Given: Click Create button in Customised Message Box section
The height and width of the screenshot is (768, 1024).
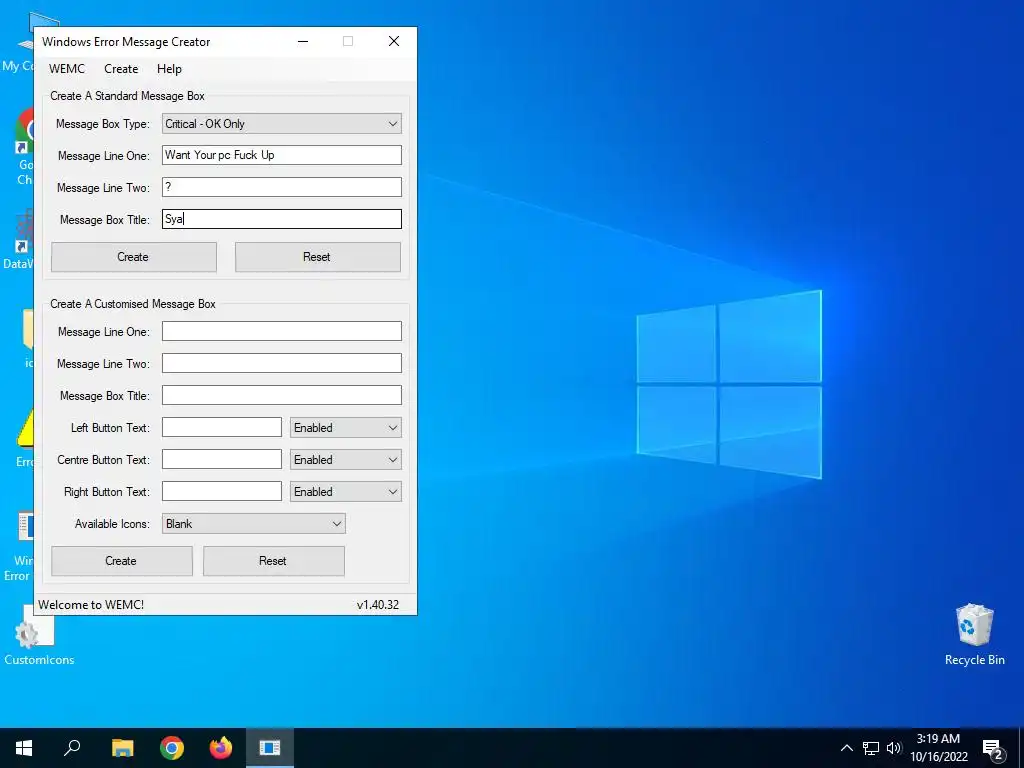Looking at the screenshot, I should 121,561.
